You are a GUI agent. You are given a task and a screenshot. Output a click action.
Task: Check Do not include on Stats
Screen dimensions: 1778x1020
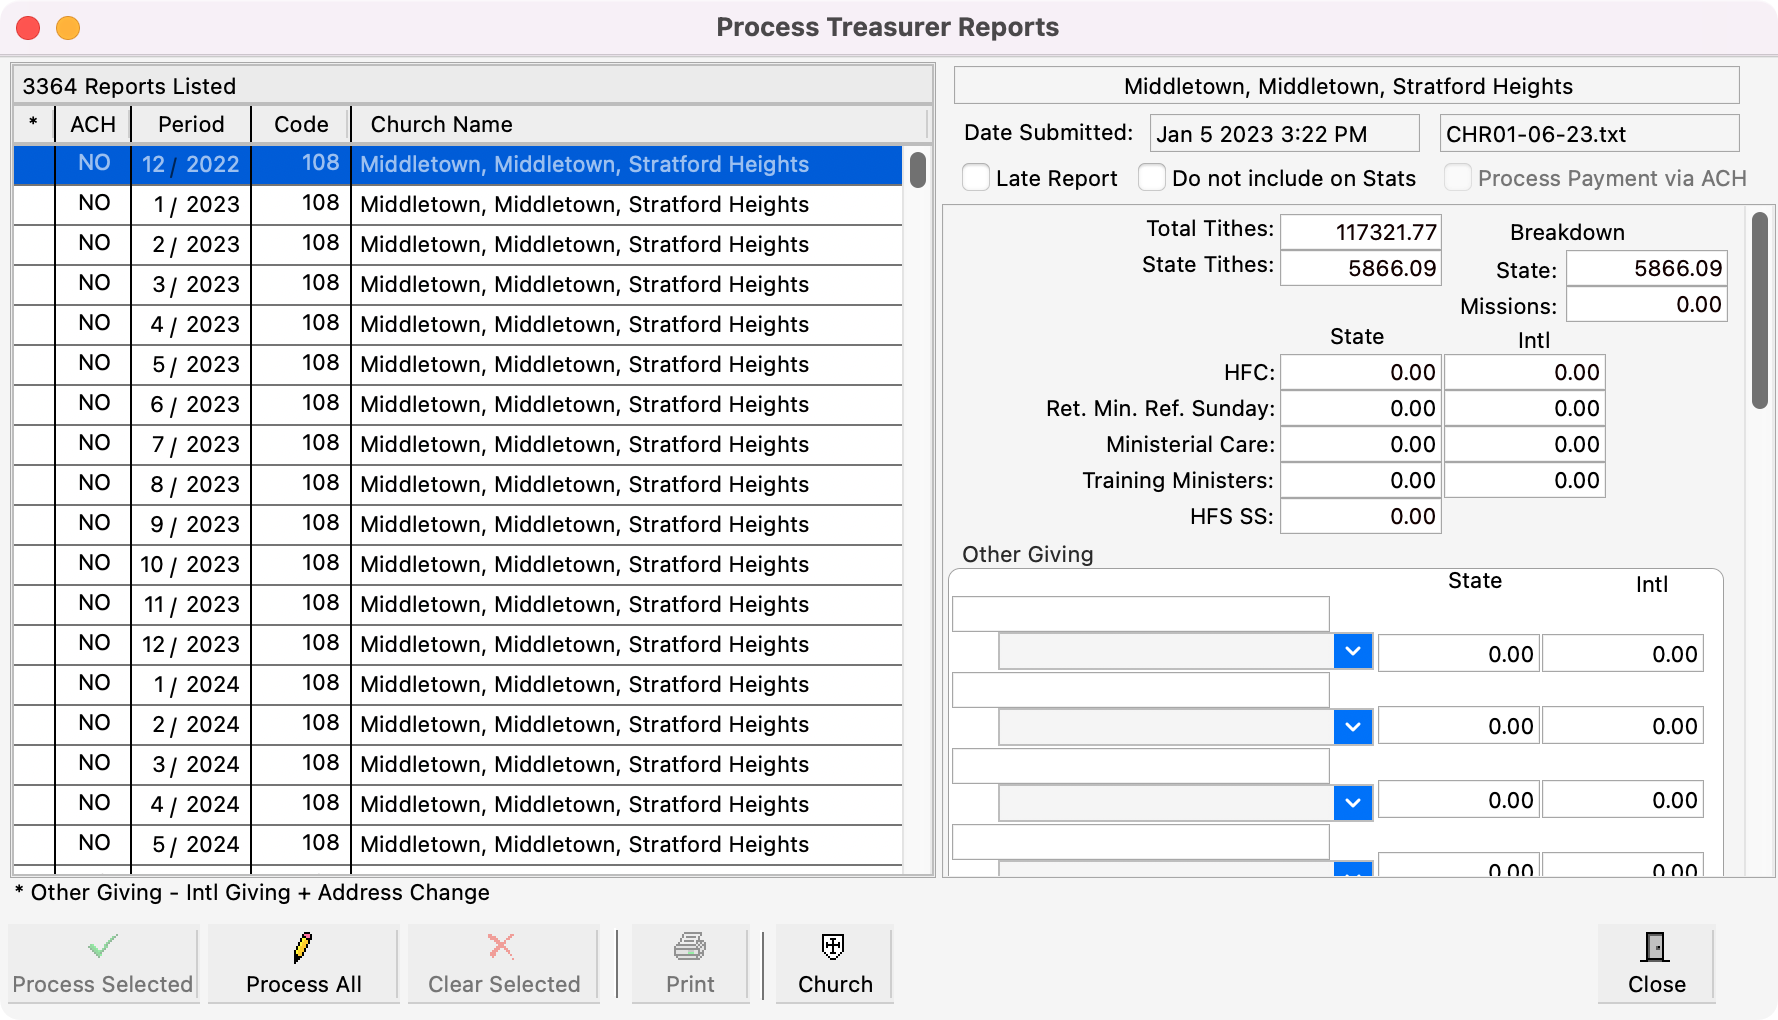(1152, 176)
